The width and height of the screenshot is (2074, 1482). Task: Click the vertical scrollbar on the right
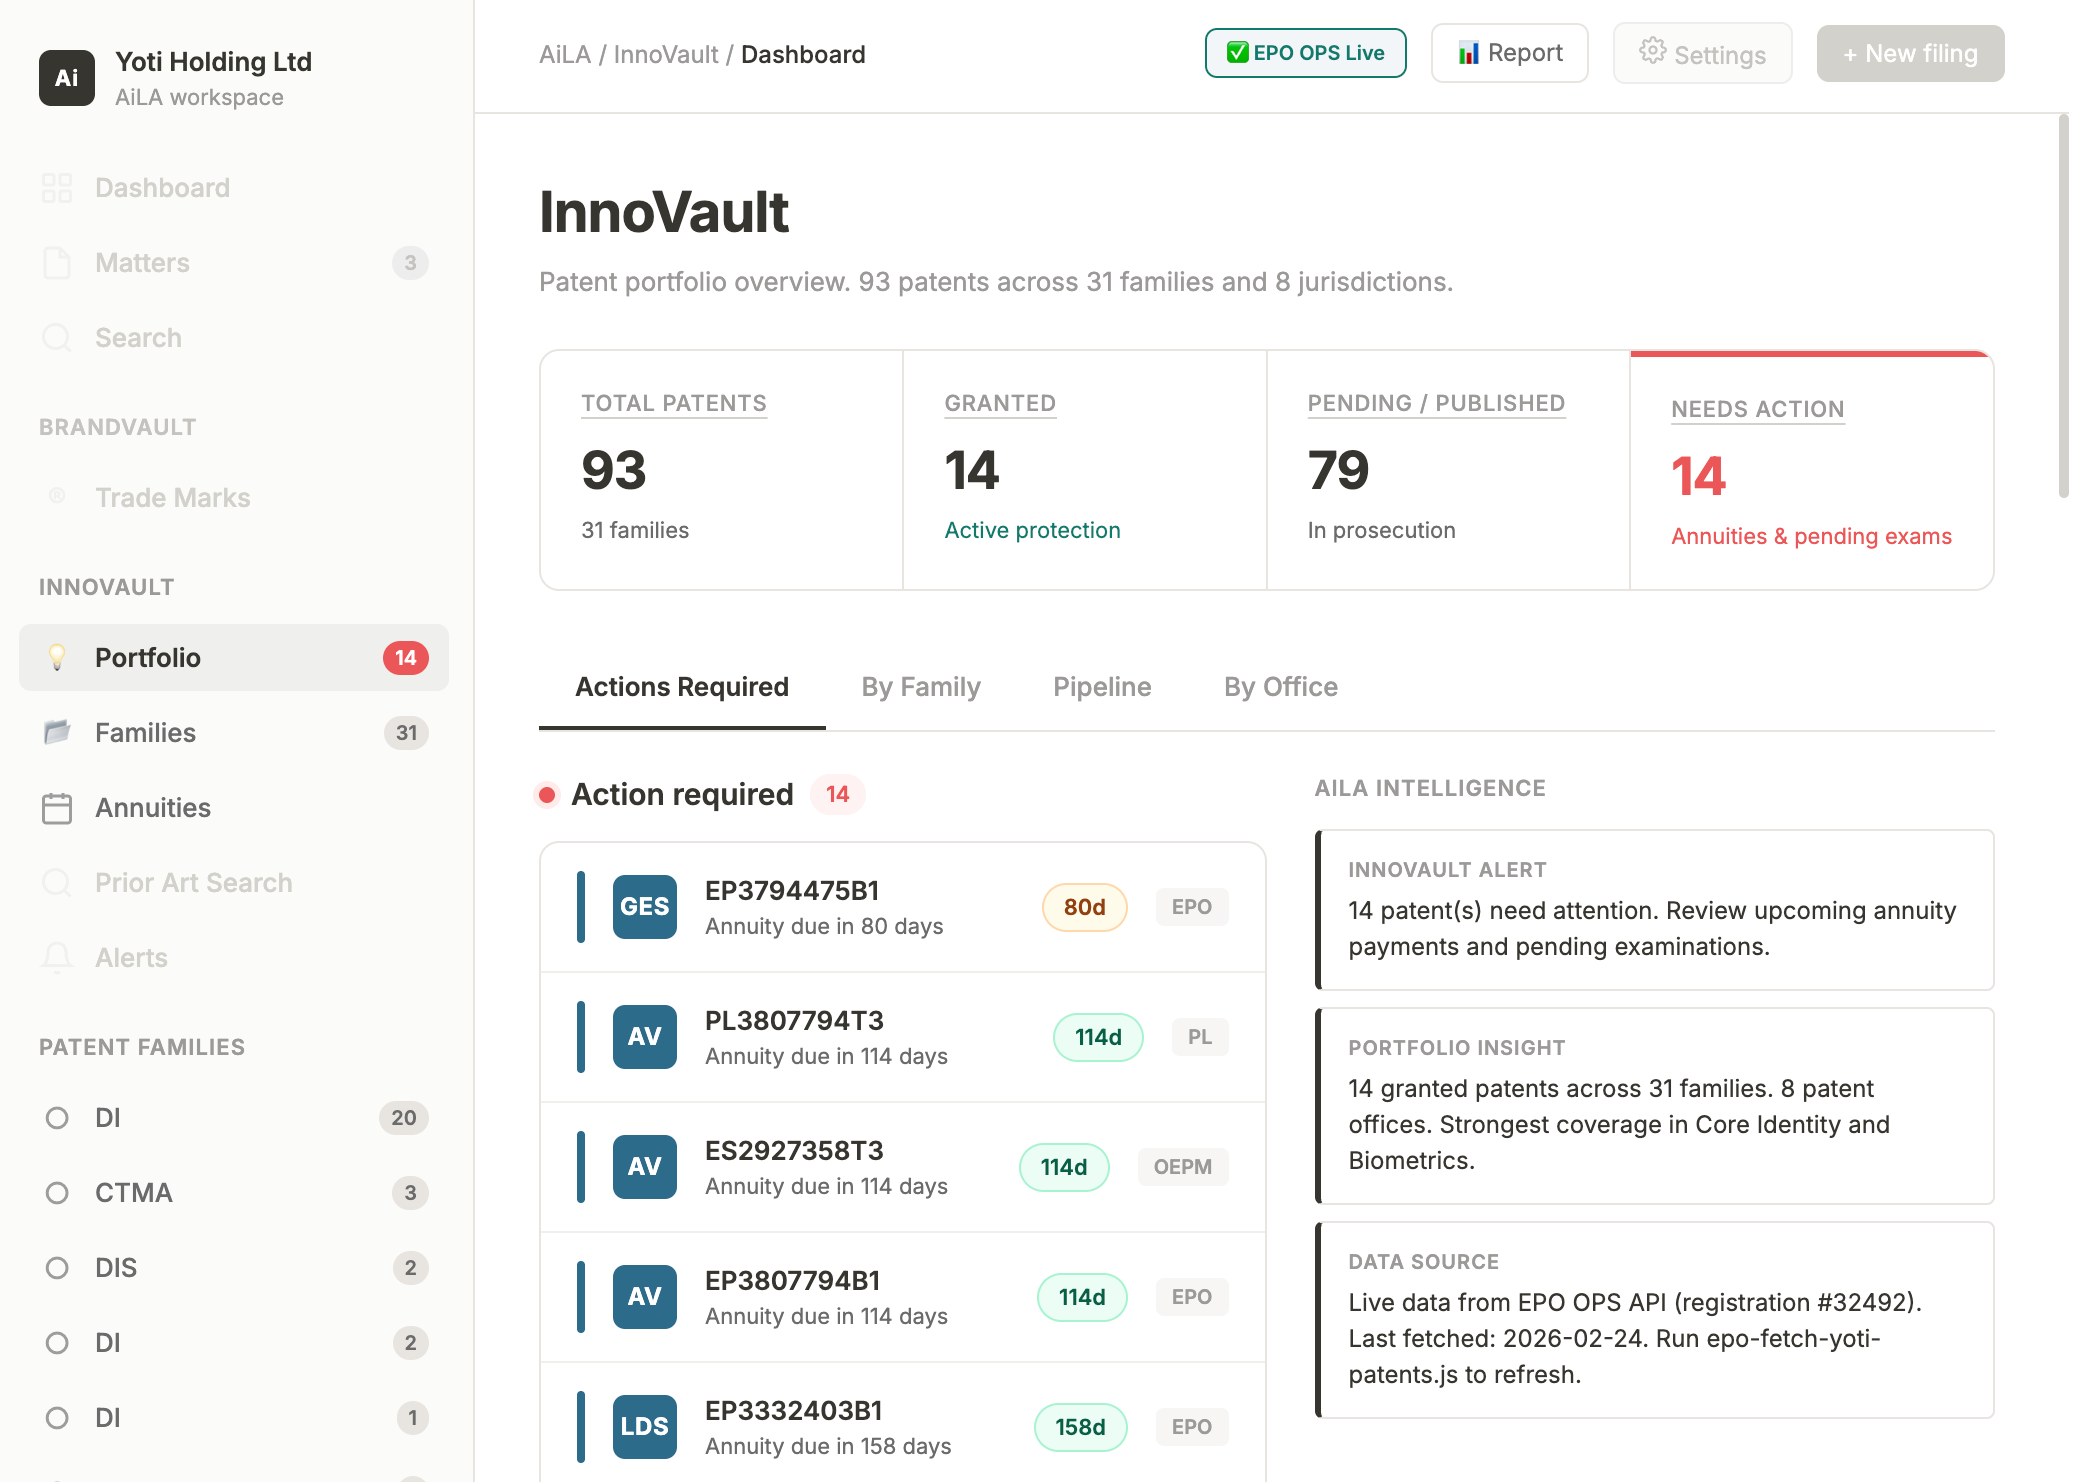[2064, 300]
